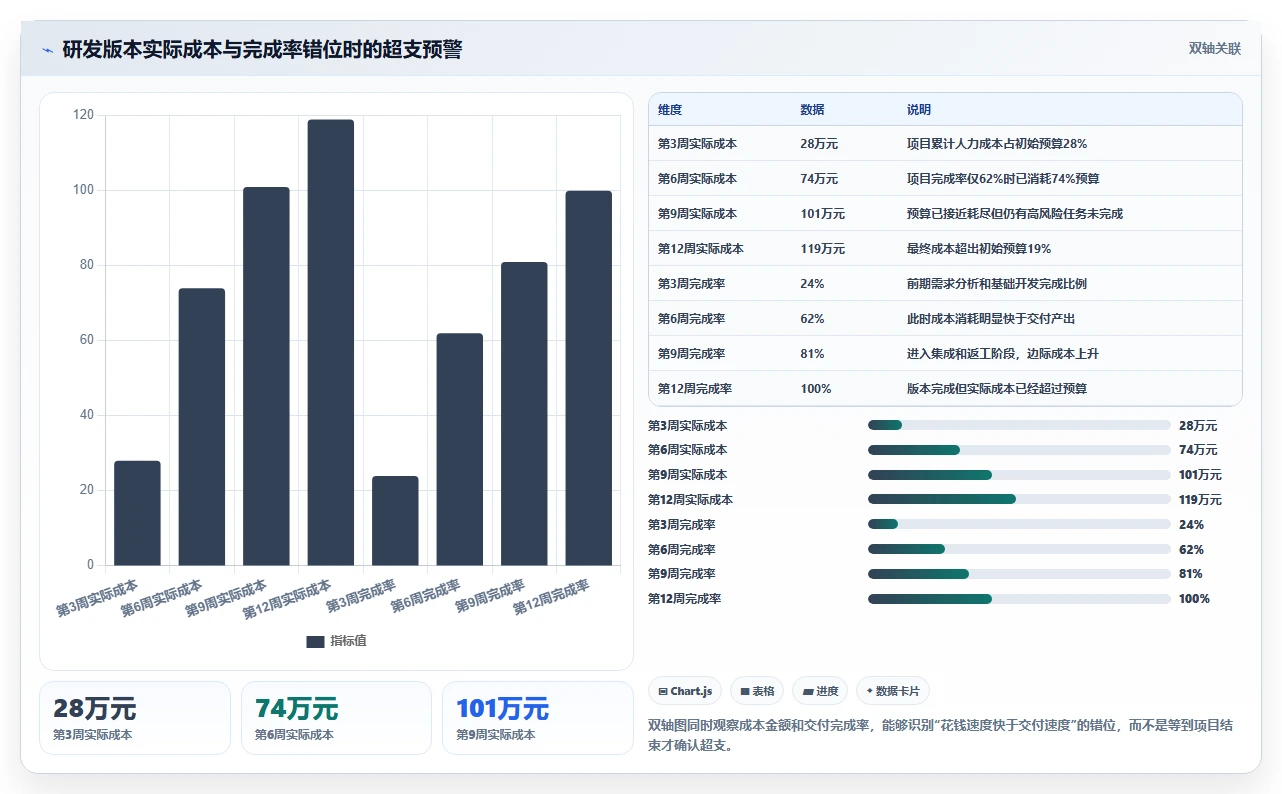Image resolution: width=1282 pixels, height=794 pixels.
Task: Click the 101万元 data card
Action: [538, 718]
